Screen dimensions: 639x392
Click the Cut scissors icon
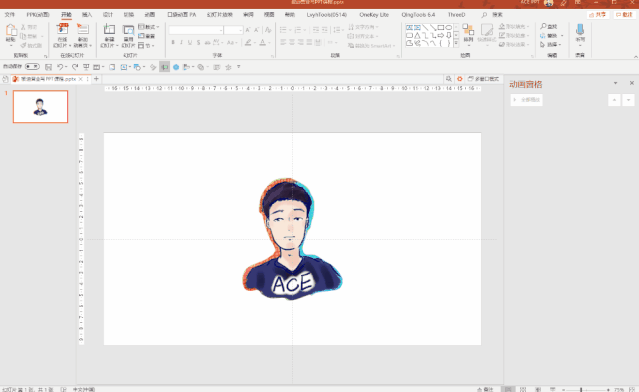click(x=23, y=27)
